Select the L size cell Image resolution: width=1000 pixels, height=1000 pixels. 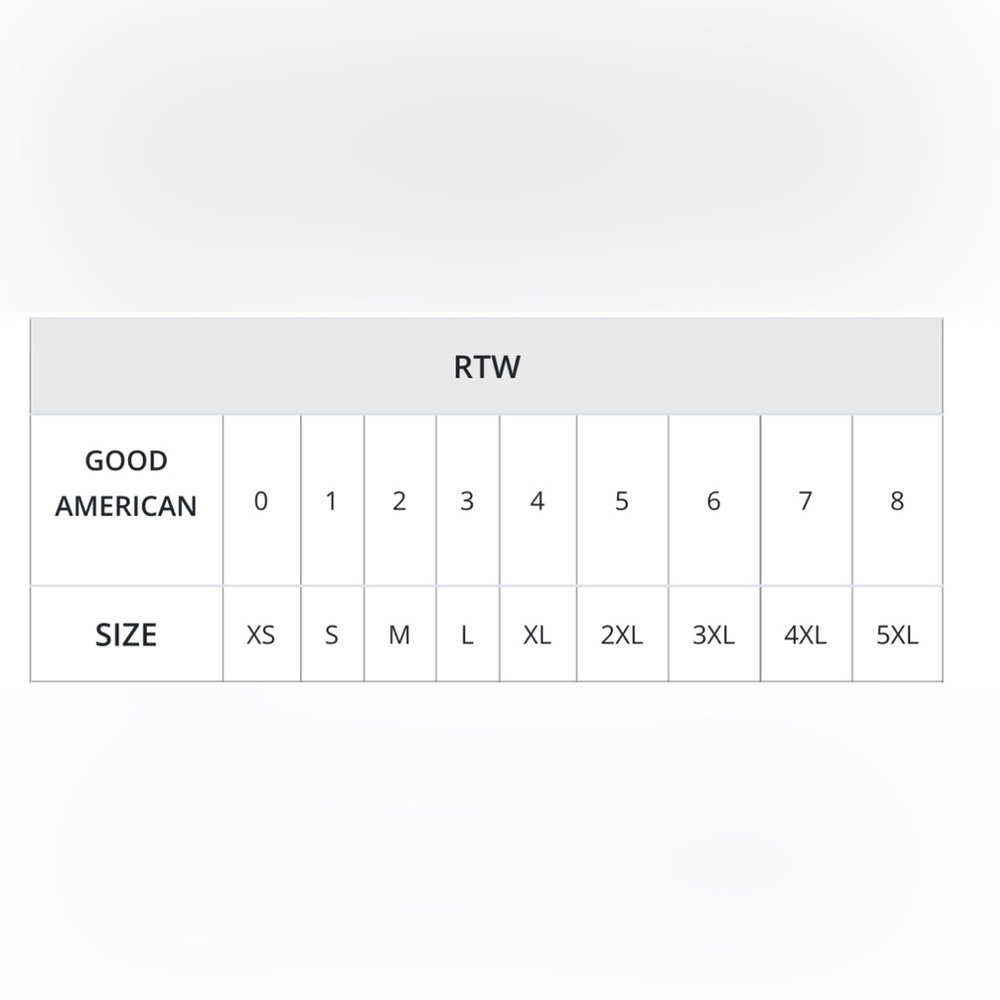coord(467,634)
